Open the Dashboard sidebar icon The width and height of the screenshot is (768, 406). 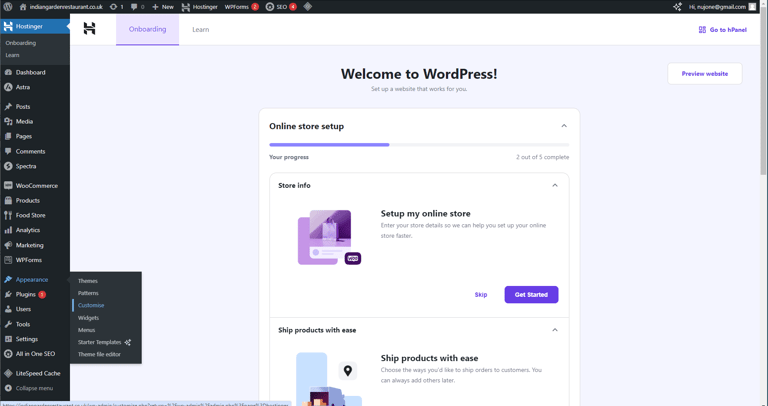8,72
